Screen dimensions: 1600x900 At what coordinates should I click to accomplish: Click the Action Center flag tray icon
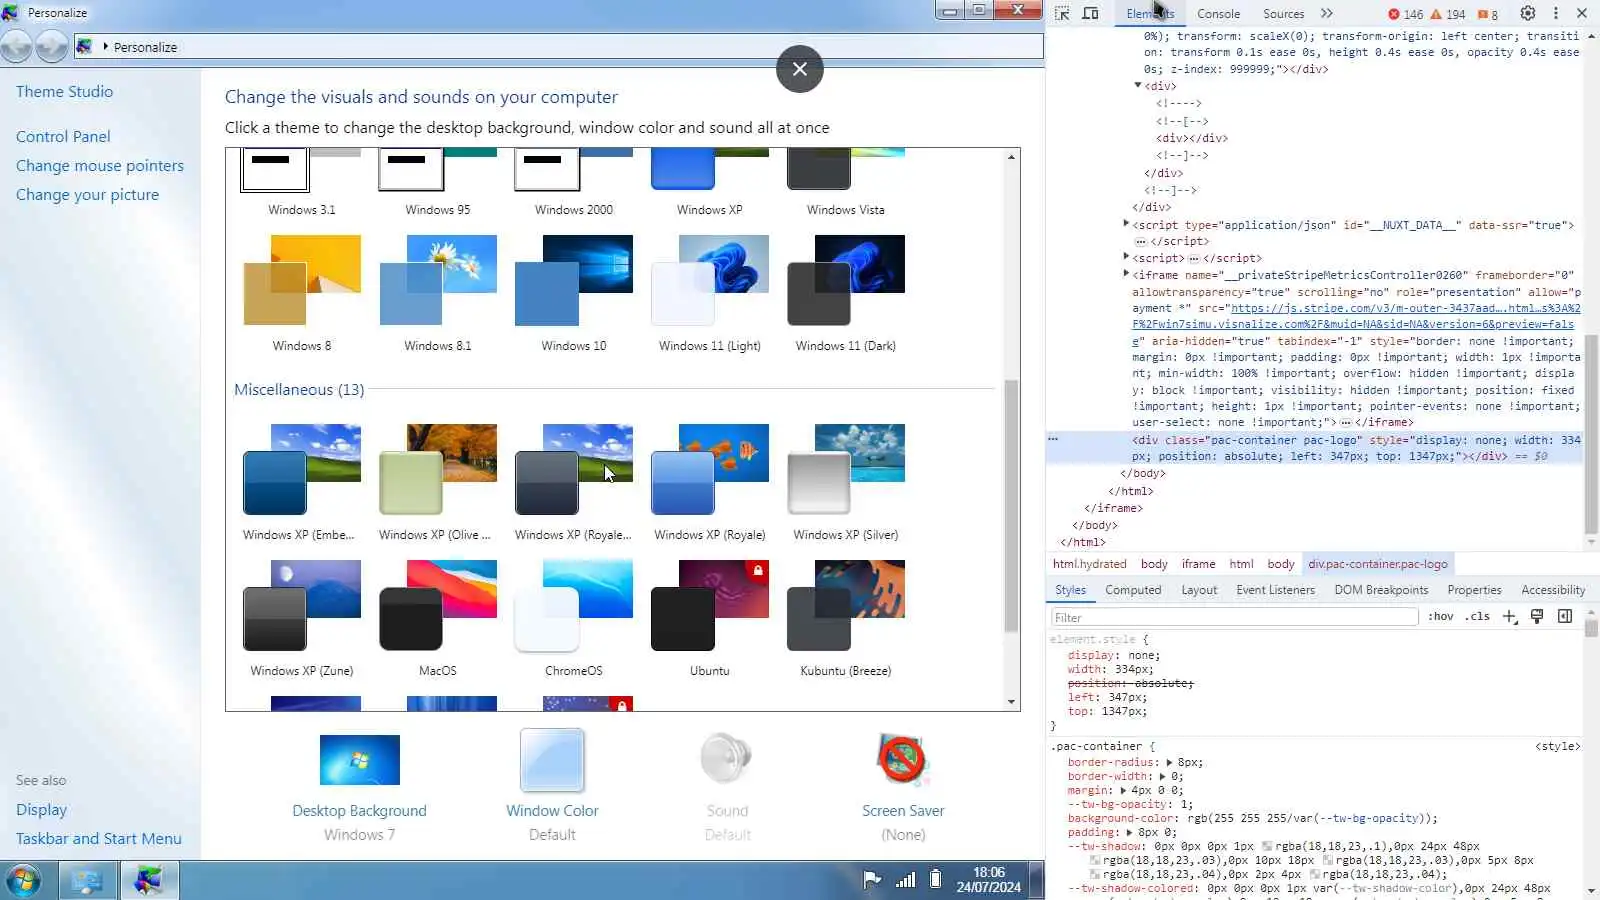coord(872,880)
